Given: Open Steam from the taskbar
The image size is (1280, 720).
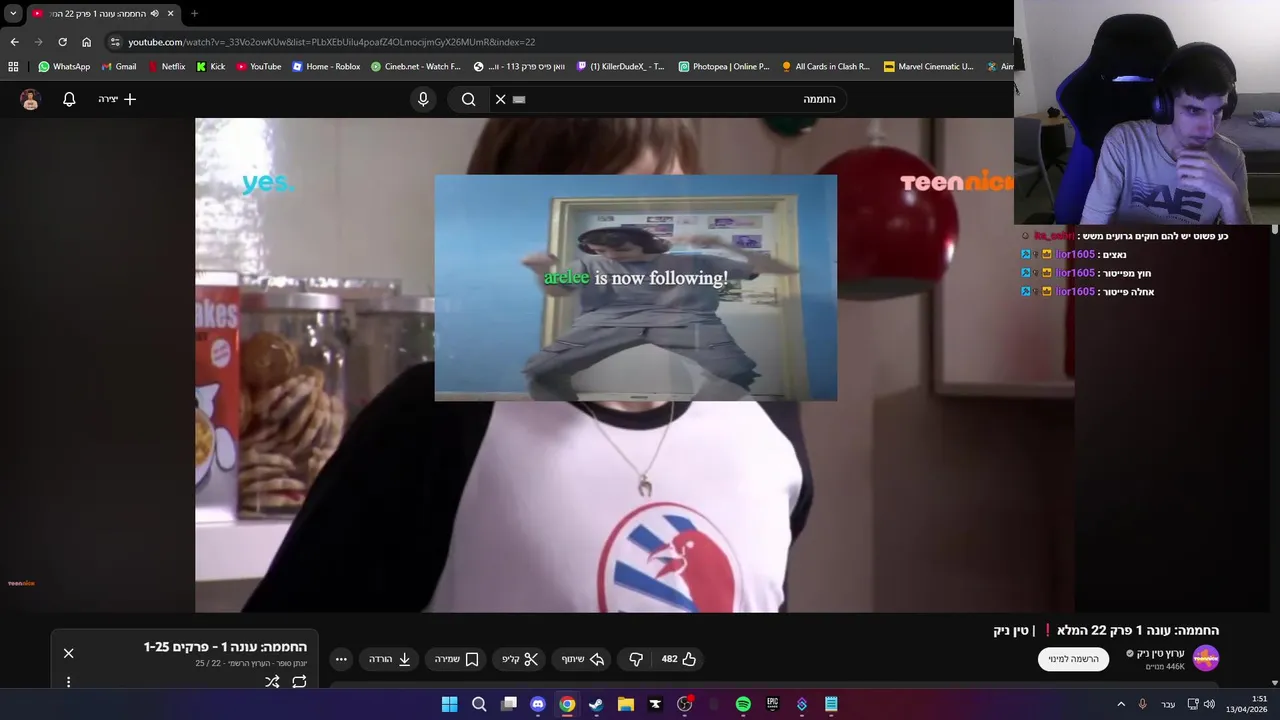Looking at the screenshot, I should [x=596, y=704].
